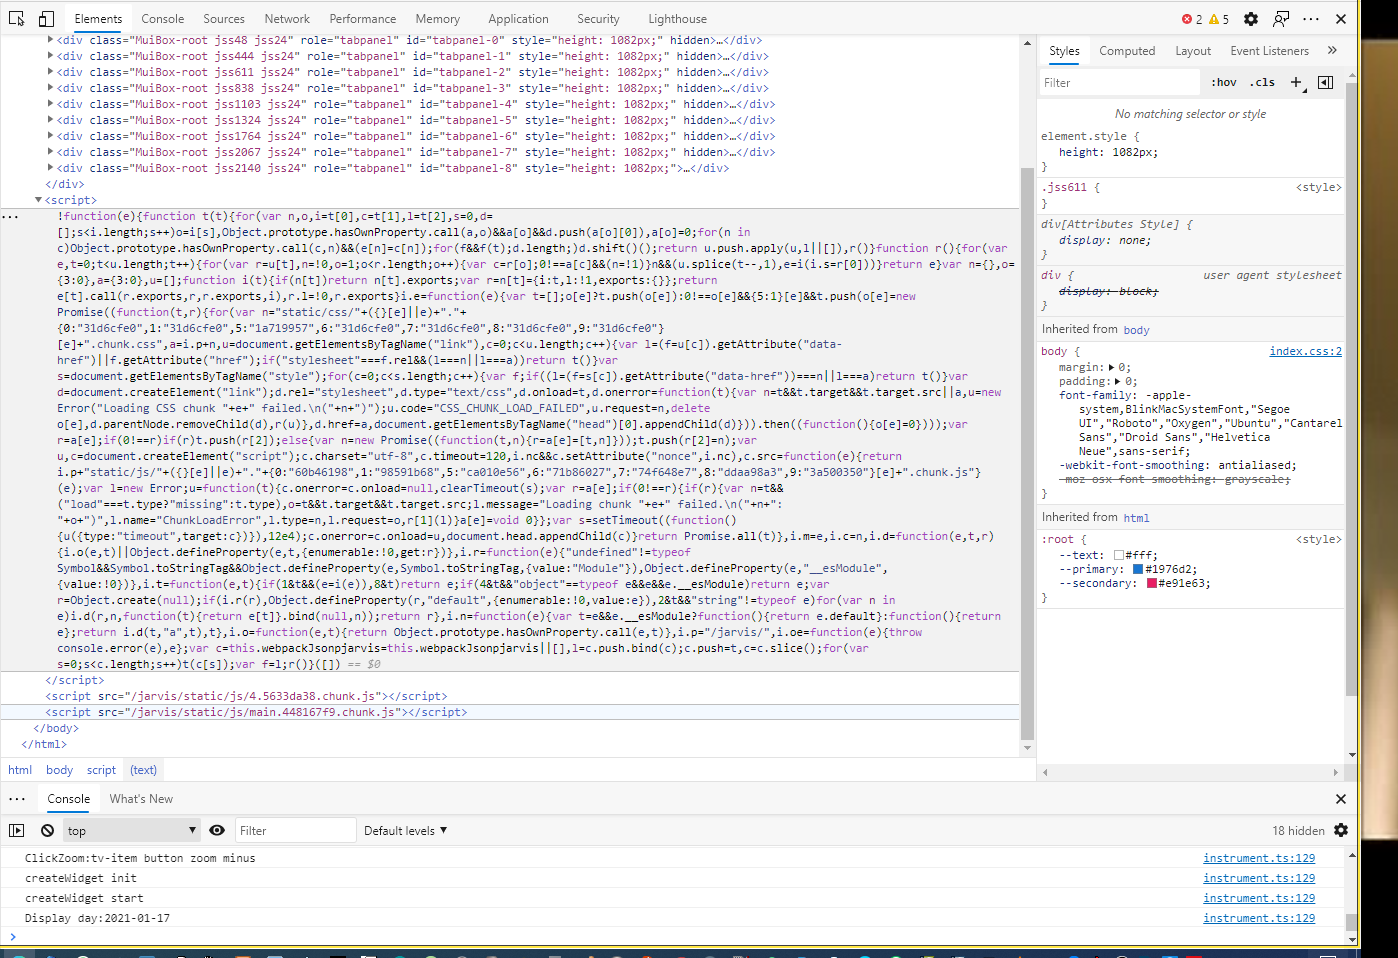Expand the tabpanel-0 div node
The height and width of the screenshot is (958, 1398).
point(50,40)
